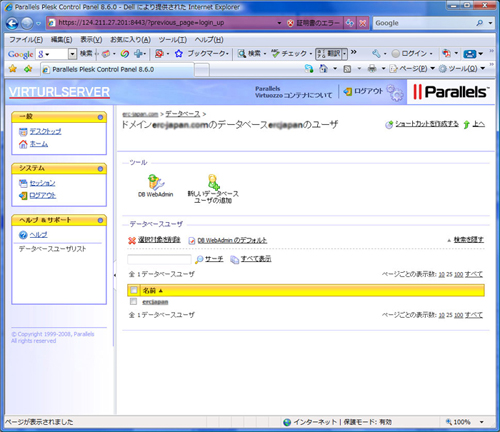This screenshot has height=432, width=500.
Task: Open the print icon in command bar
Action: [x=372, y=69]
